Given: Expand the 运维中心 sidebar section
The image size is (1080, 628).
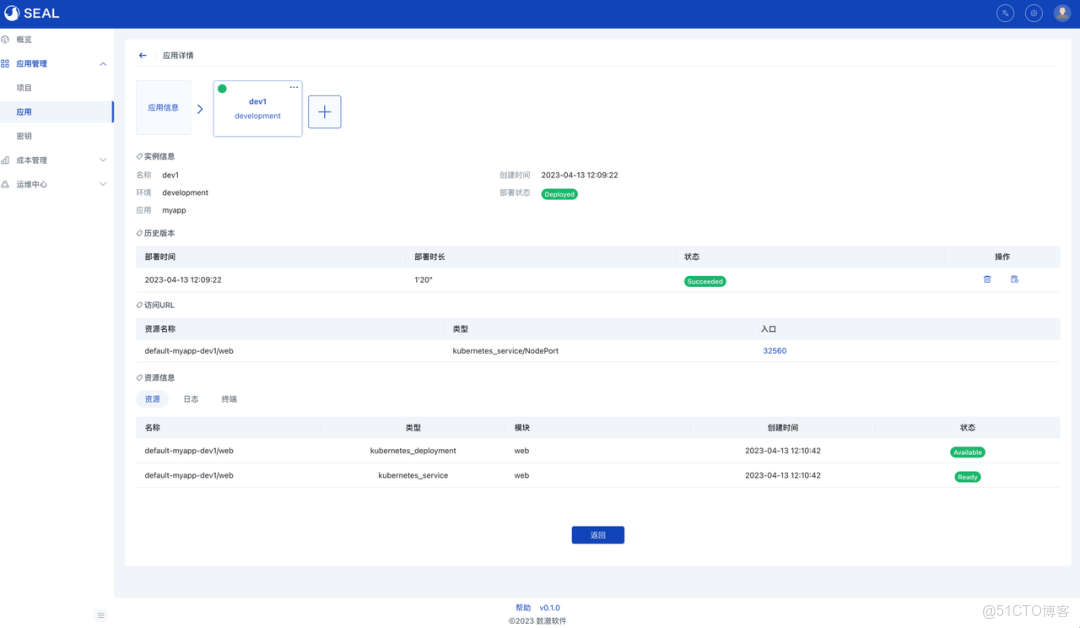Looking at the screenshot, I should 102,183.
